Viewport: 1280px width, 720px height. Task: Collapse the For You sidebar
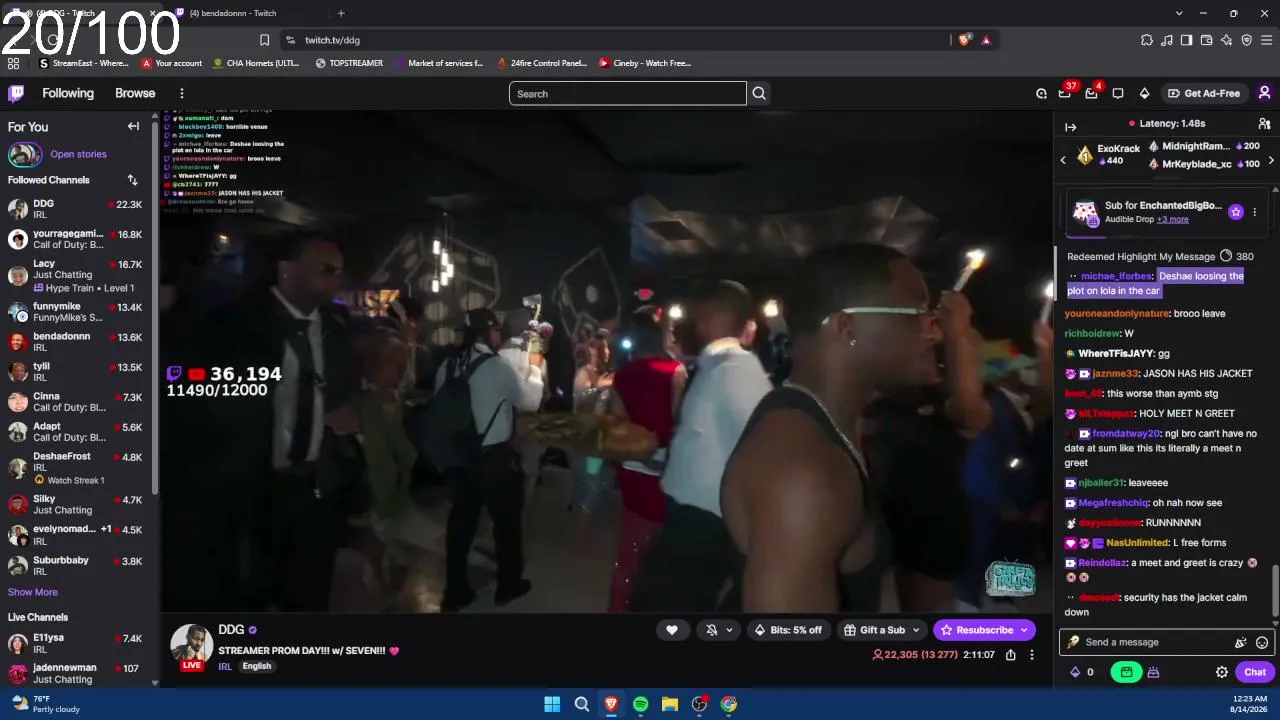click(133, 127)
